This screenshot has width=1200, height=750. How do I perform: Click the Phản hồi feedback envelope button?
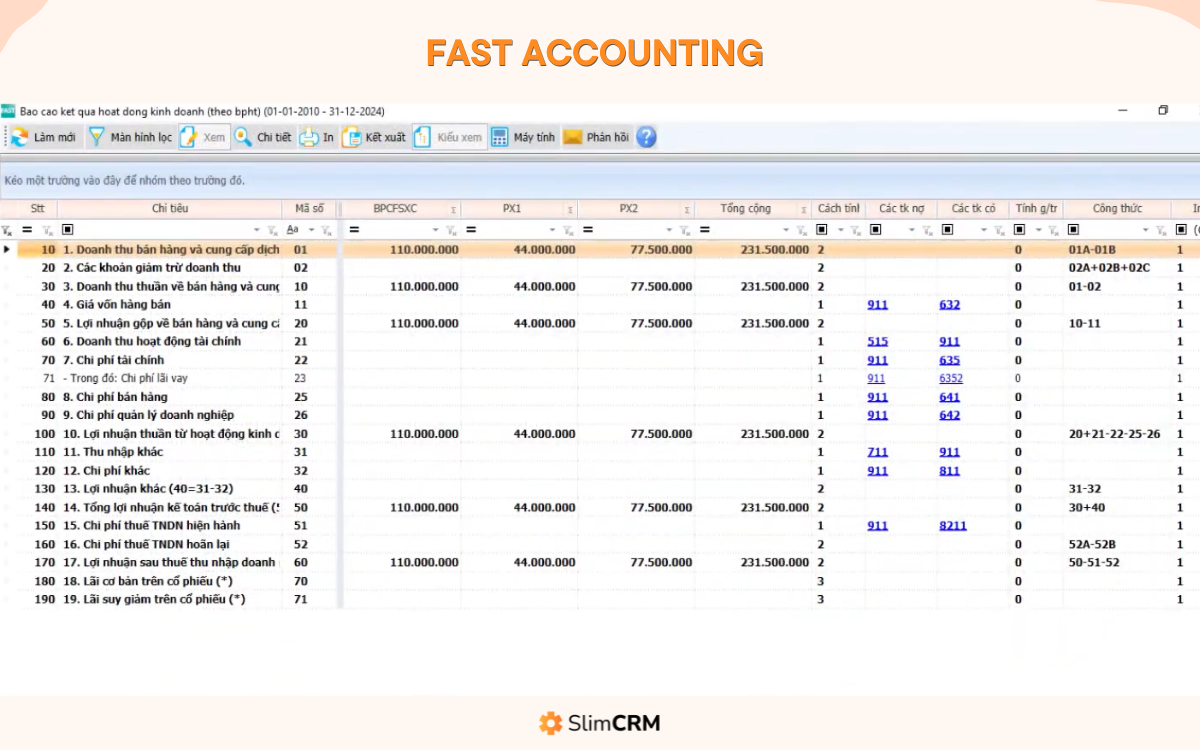[597, 137]
